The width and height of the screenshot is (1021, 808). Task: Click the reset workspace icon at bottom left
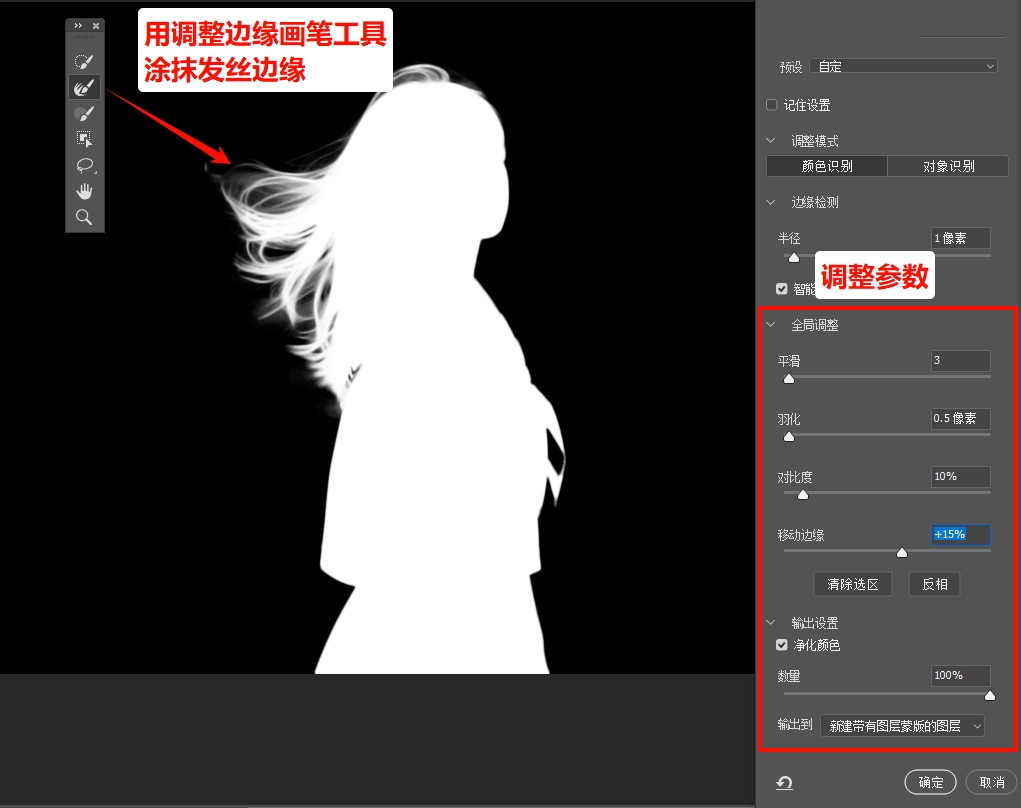tap(784, 782)
